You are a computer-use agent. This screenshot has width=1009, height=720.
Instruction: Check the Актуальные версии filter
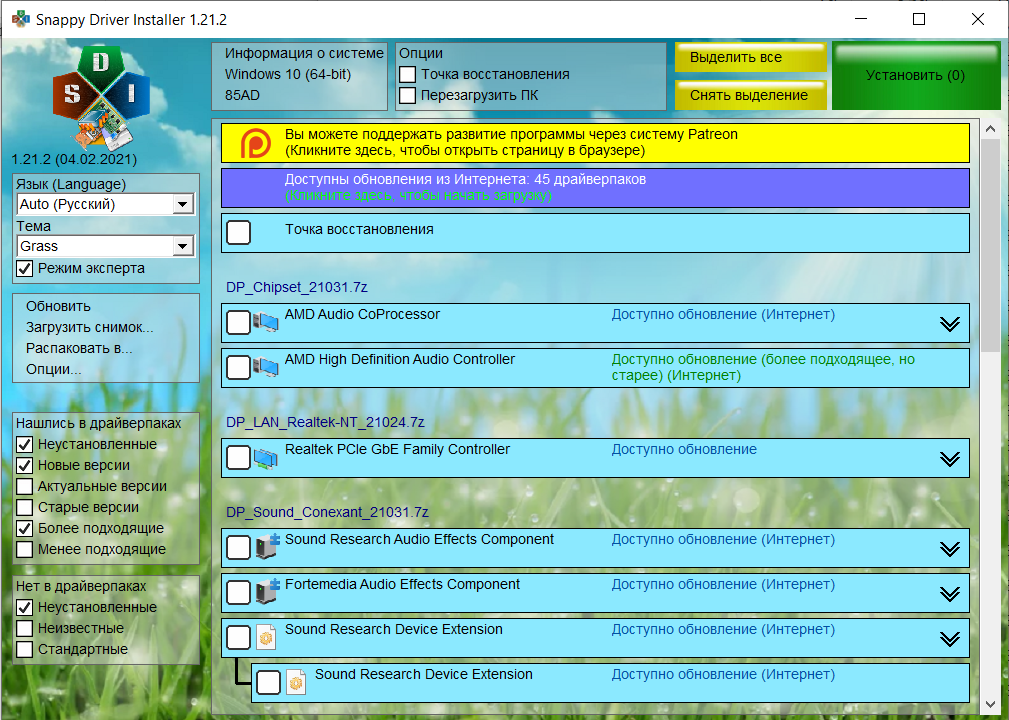[24, 486]
